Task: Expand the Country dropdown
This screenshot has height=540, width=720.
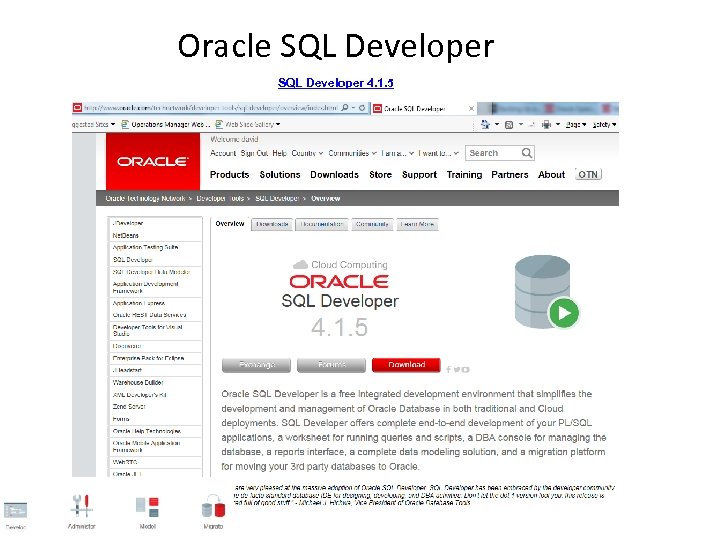Action: click(307, 153)
